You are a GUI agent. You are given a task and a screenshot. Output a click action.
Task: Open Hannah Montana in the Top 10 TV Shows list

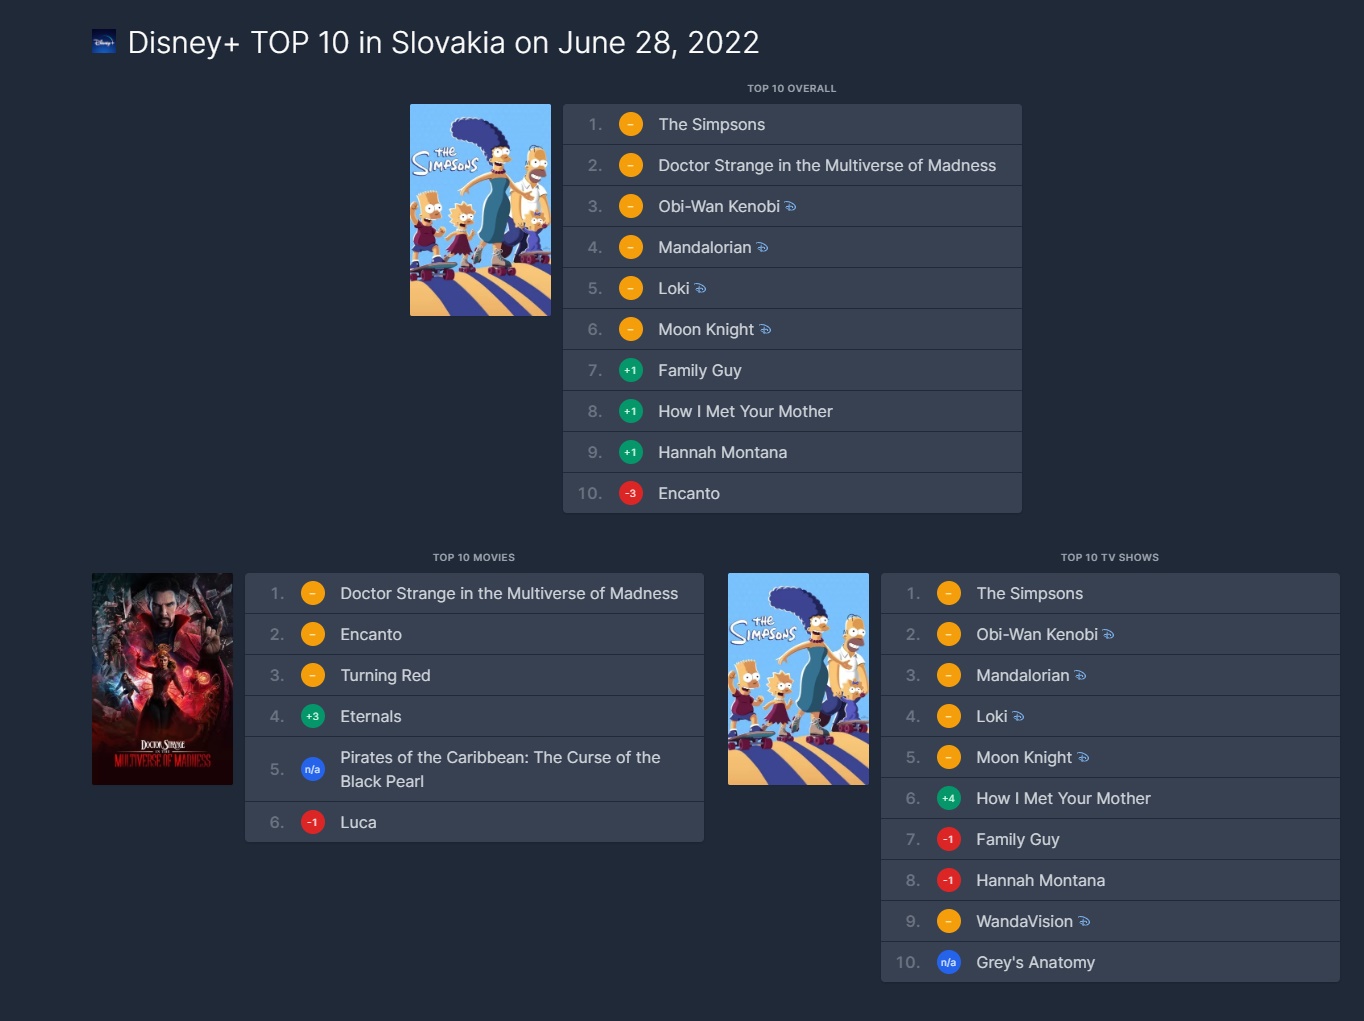[1041, 880]
